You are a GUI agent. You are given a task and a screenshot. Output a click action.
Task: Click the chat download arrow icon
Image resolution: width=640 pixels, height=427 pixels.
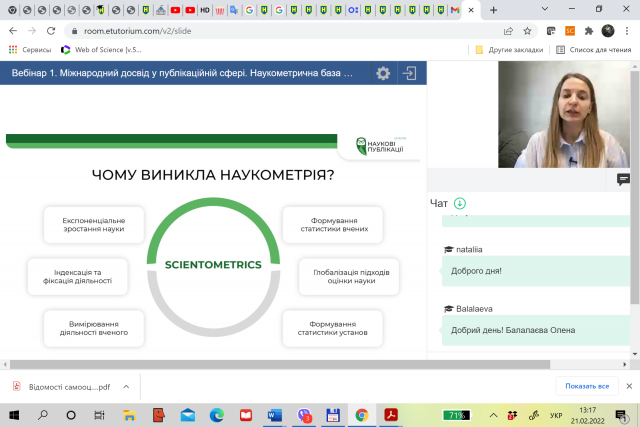(x=460, y=203)
